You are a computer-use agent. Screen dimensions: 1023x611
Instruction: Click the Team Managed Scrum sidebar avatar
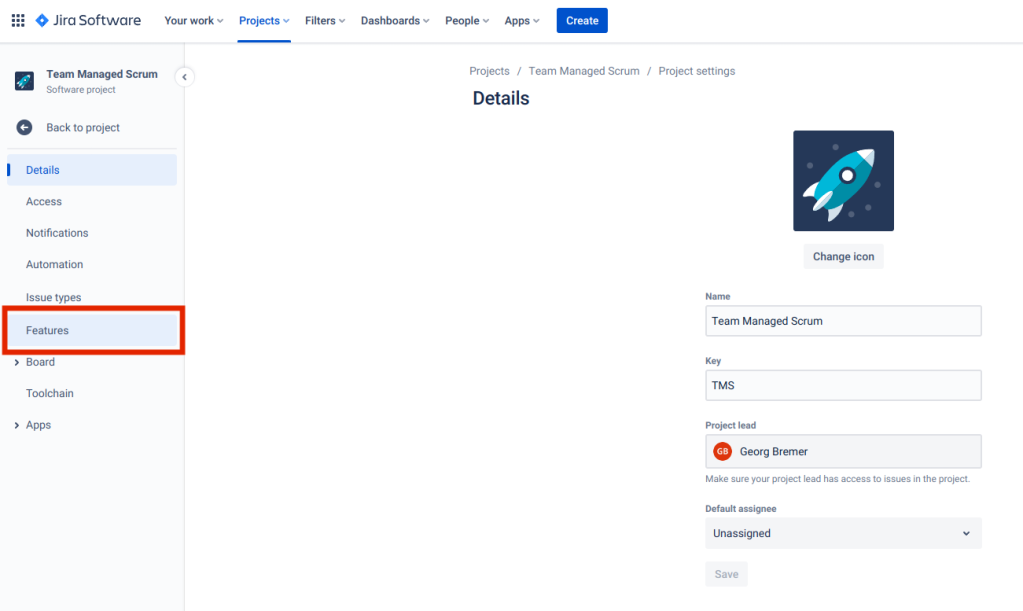24,81
